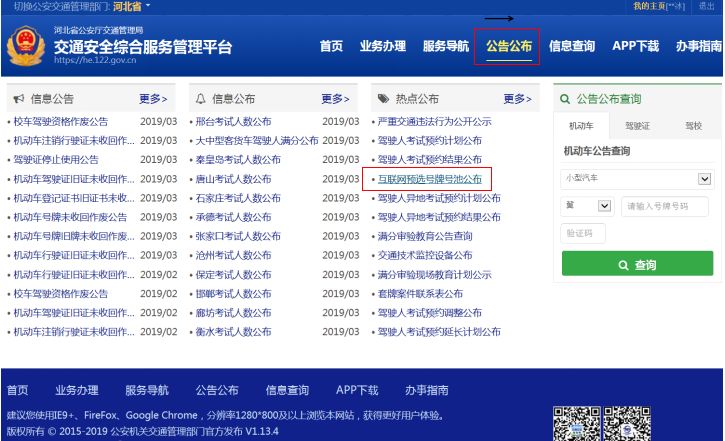The height and width of the screenshot is (441, 725).
Task: Open 衡水考试人数公布 link
Action: click(233, 331)
